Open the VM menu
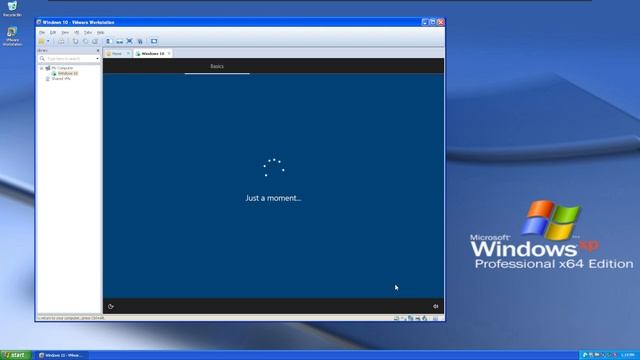640x360 pixels. tap(76, 32)
